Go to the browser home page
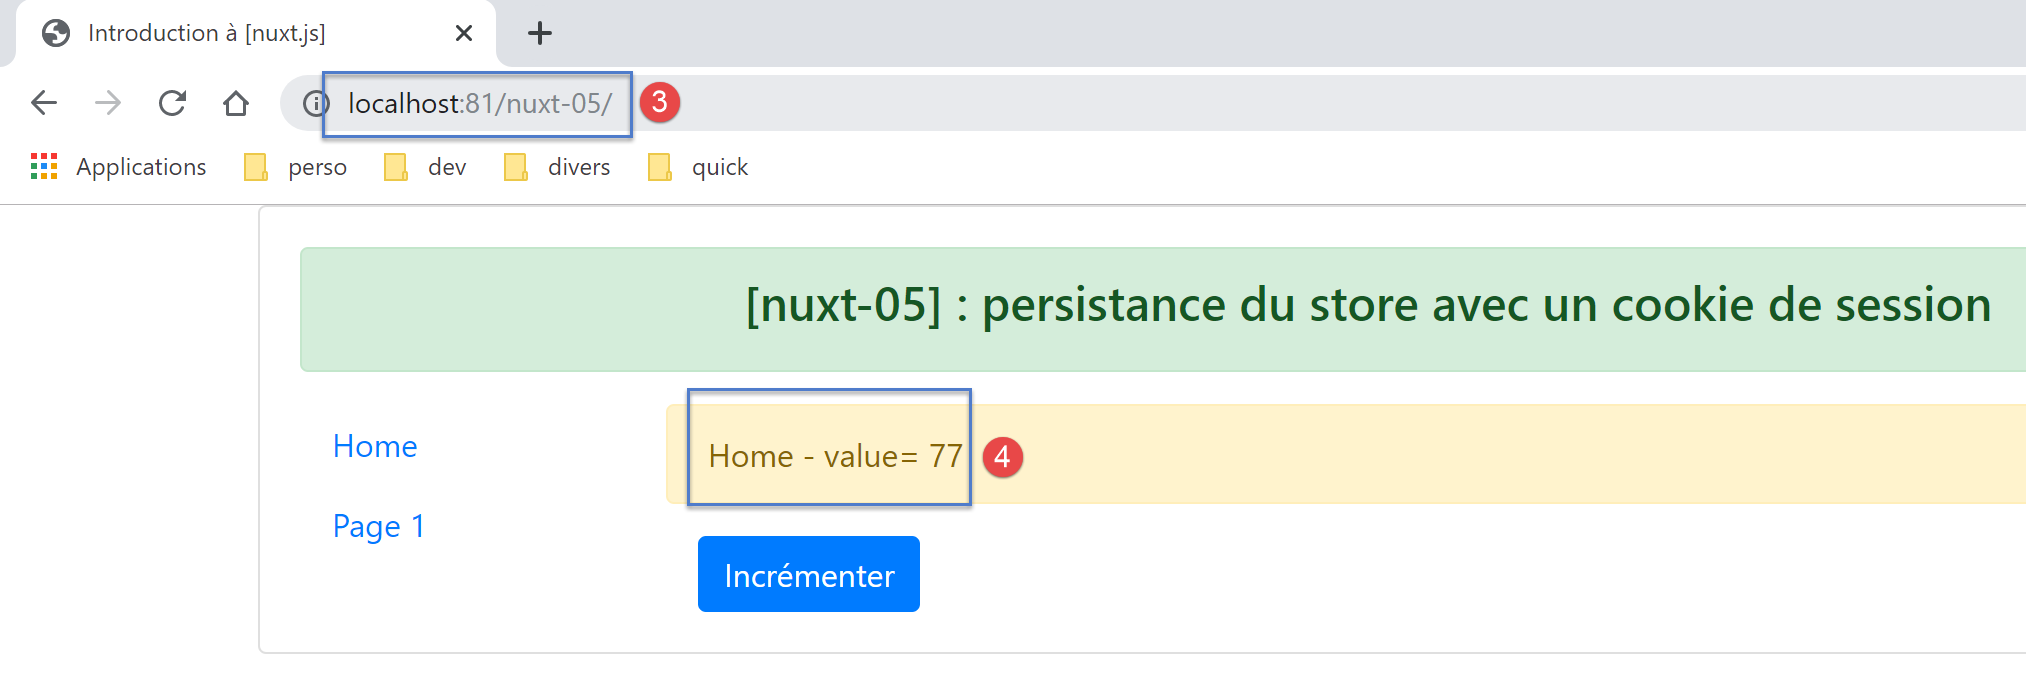The height and width of the screenshot is (685, 2026). [x=236, y=103]
